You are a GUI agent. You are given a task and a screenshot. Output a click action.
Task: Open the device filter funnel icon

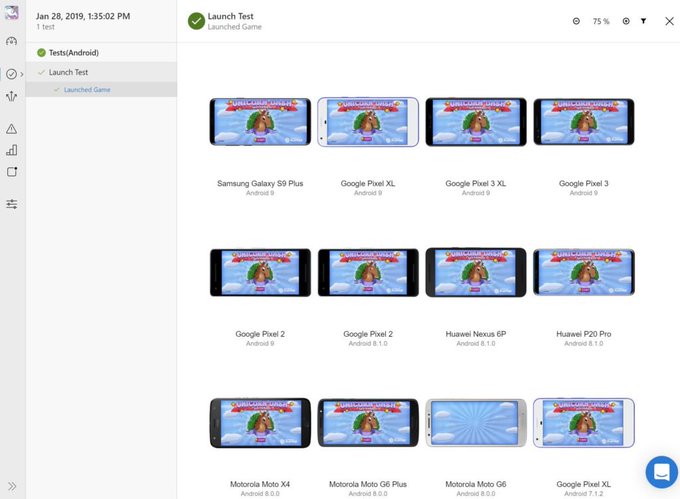click(x=644, y=21)
